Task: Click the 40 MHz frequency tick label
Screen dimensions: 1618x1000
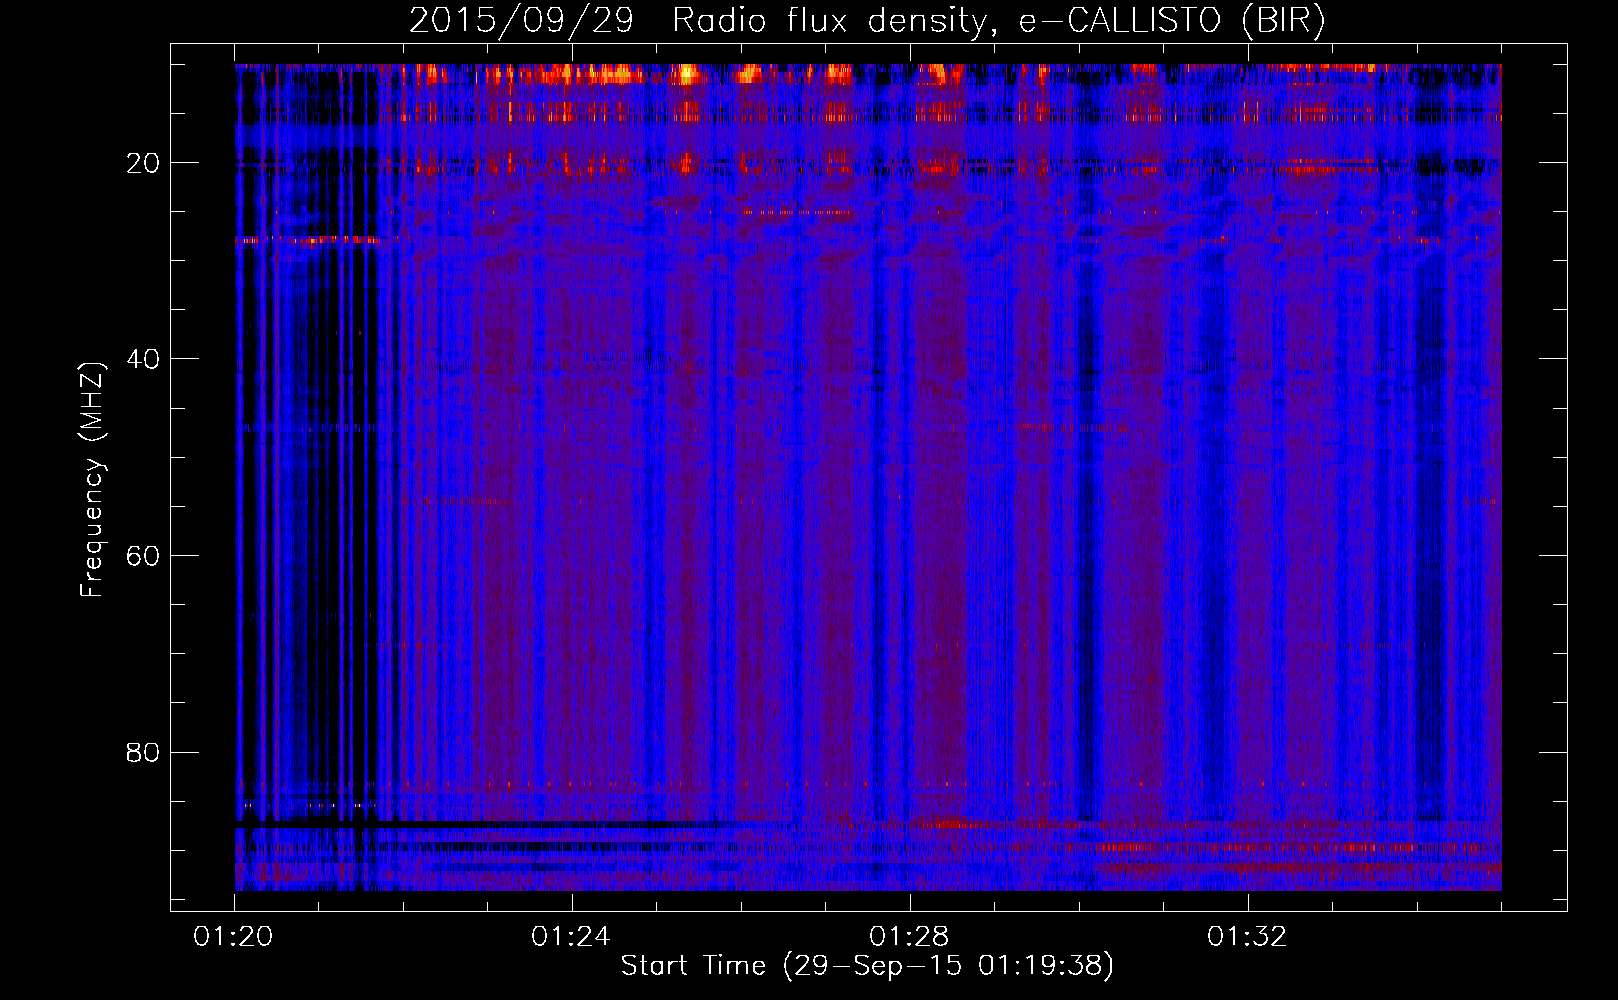Action: point(144,359)
